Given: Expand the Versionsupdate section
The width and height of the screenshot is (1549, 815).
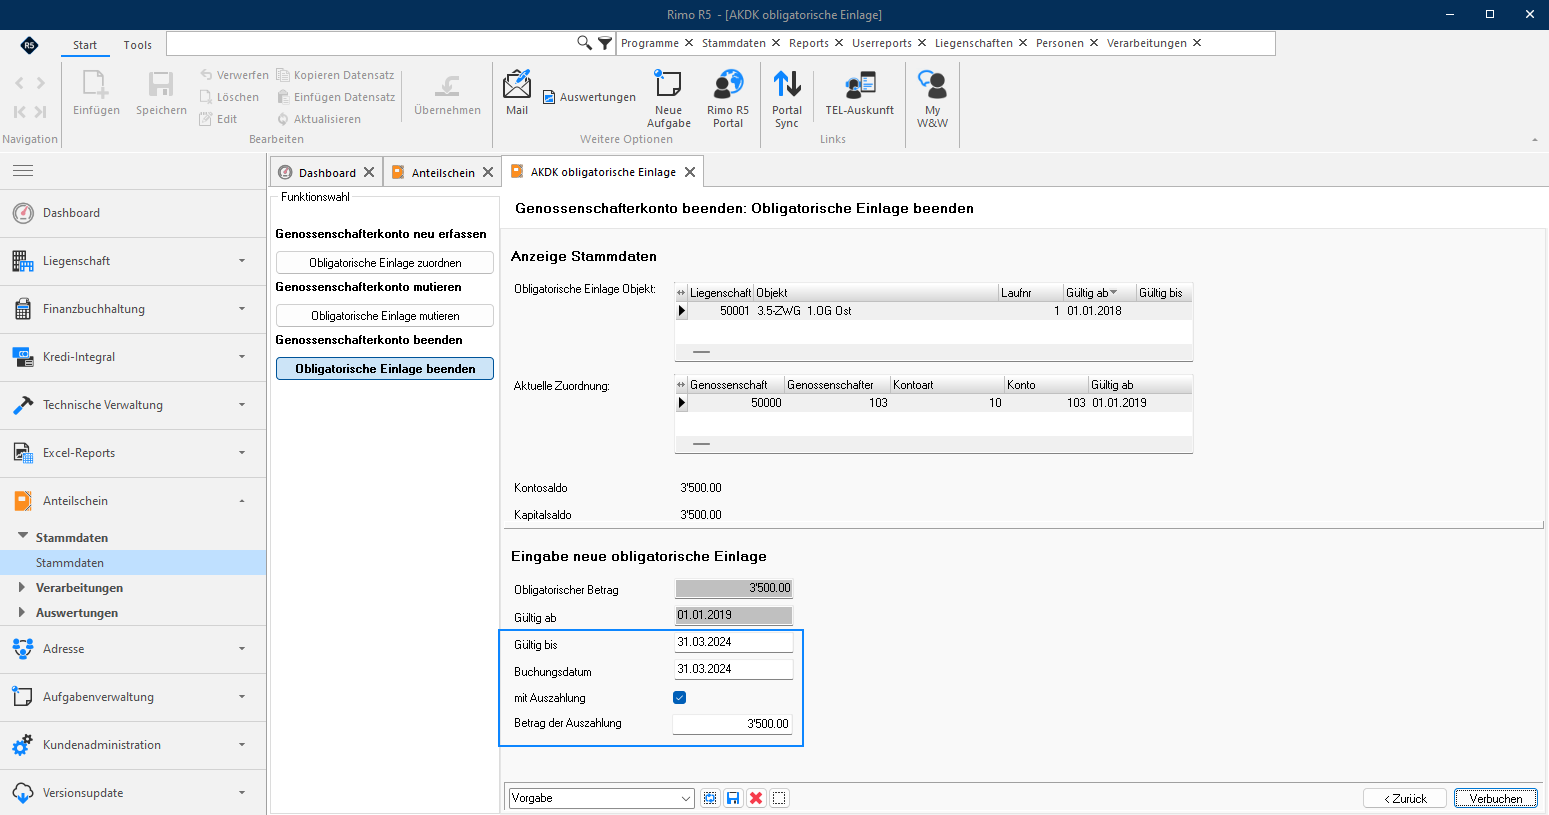Looking at the screenshot, I should [133, 793].
